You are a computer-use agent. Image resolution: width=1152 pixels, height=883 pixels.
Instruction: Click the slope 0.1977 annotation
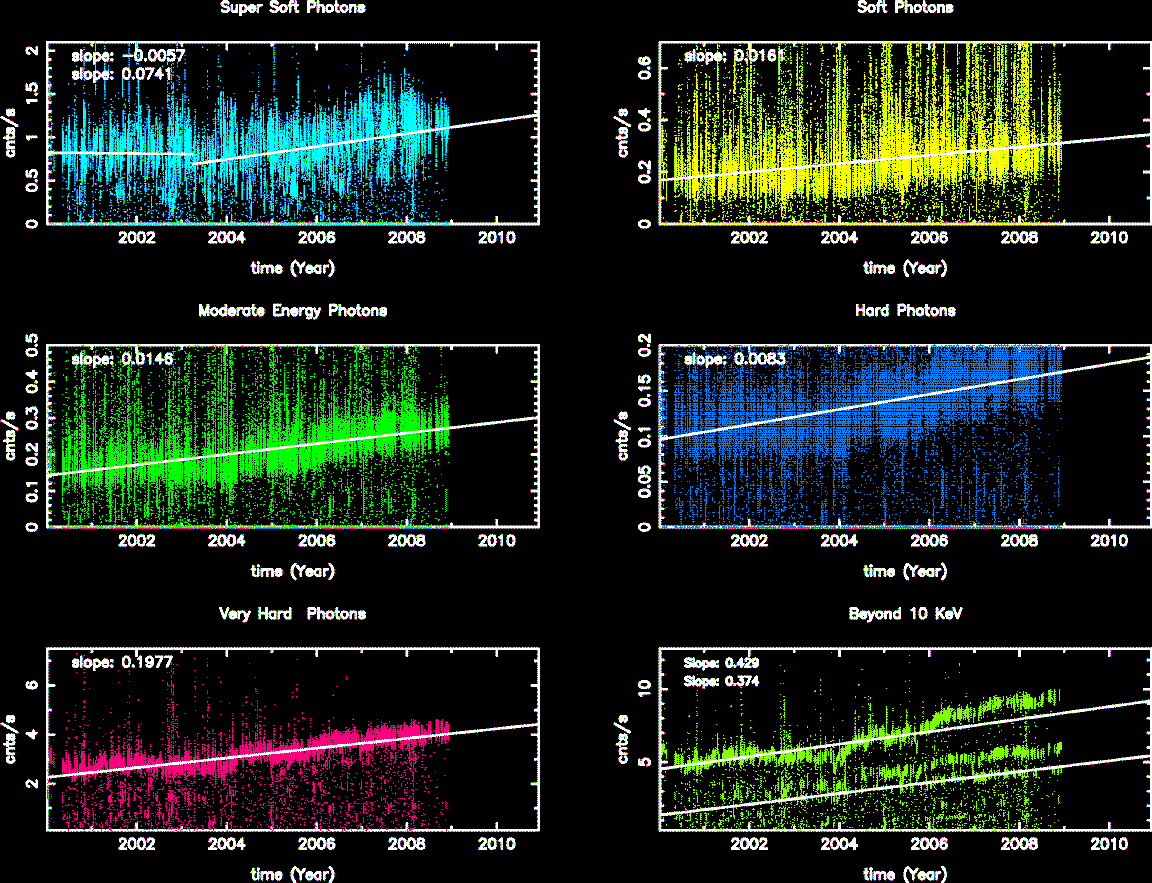pos(121,662)
